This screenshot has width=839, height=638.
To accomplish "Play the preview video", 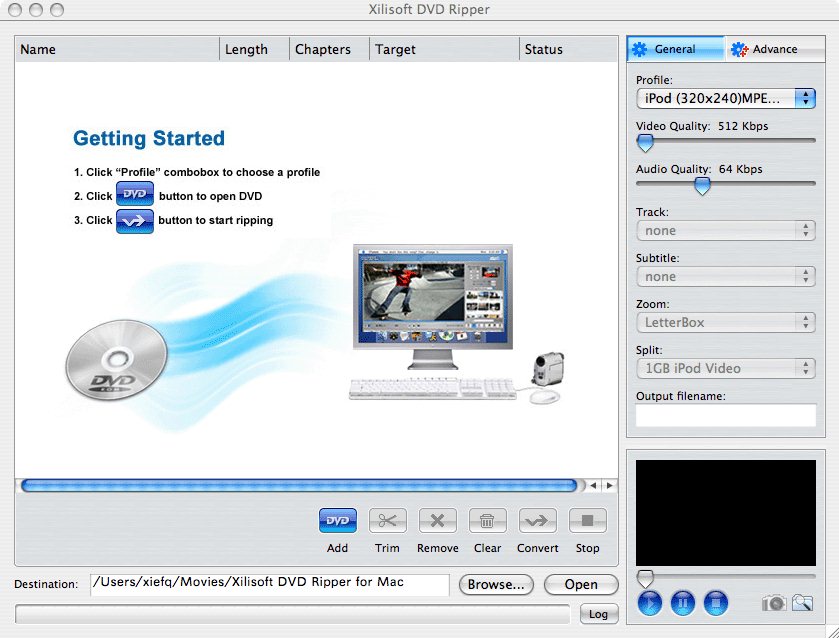I will coord(650,603).
